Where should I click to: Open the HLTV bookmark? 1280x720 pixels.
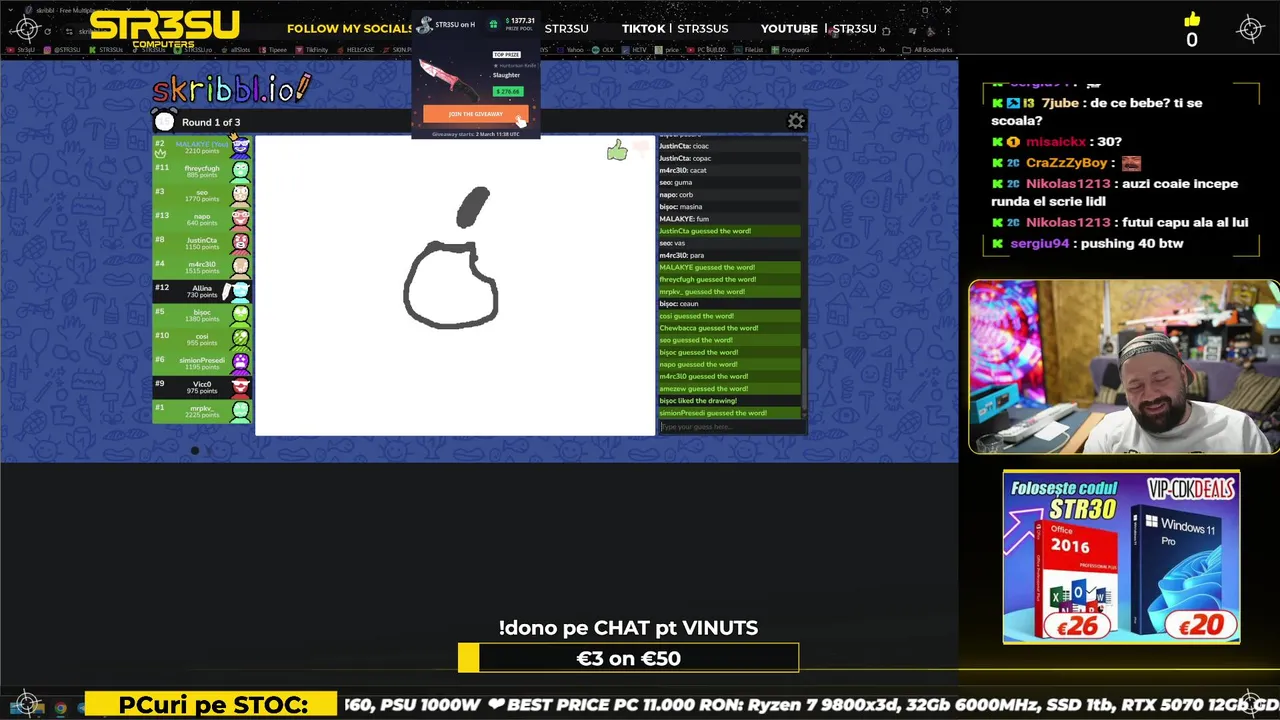pyautogui.click(x=636, y=49)
